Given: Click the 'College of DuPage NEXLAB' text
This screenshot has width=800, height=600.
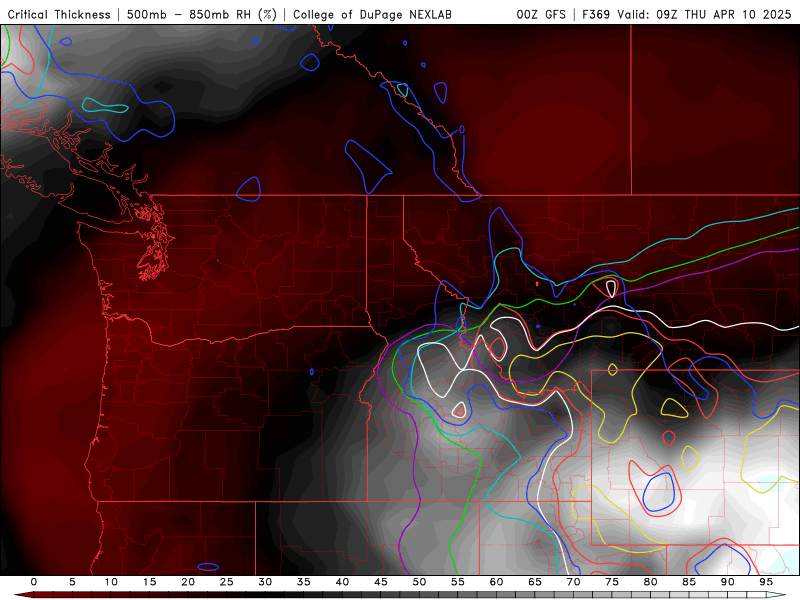Looking at the screenshot, I should coord(372,14).
